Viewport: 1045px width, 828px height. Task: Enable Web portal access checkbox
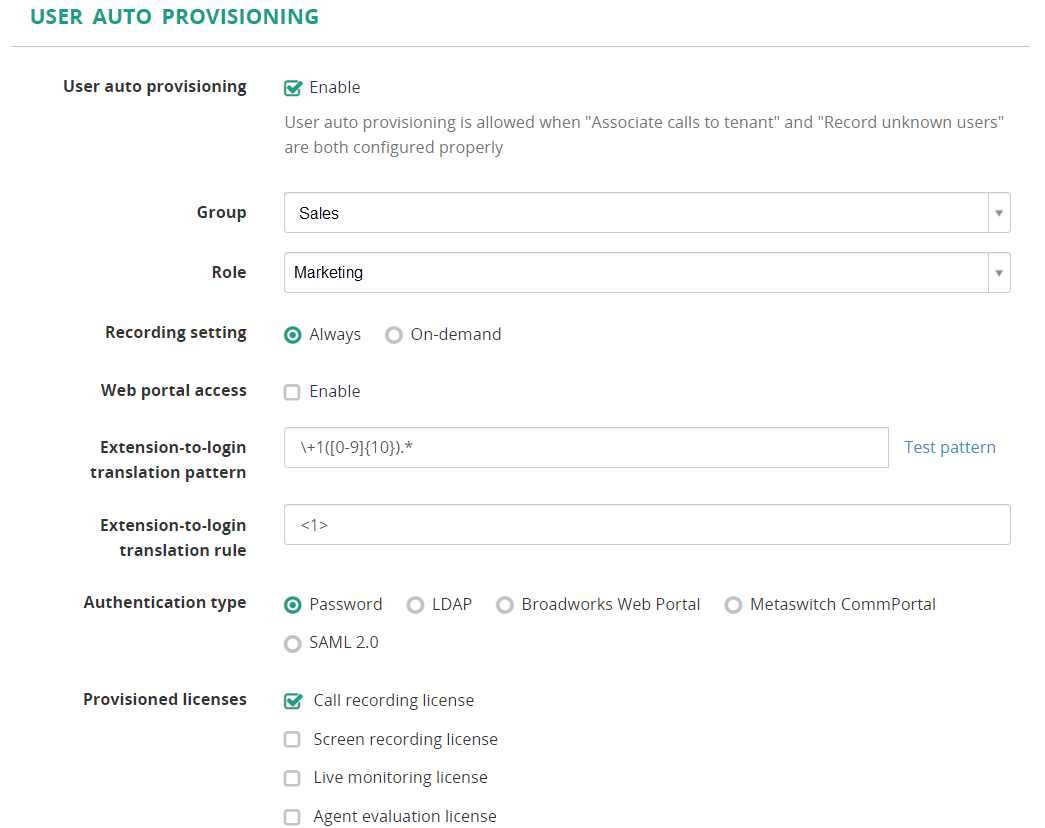[292, 392]
